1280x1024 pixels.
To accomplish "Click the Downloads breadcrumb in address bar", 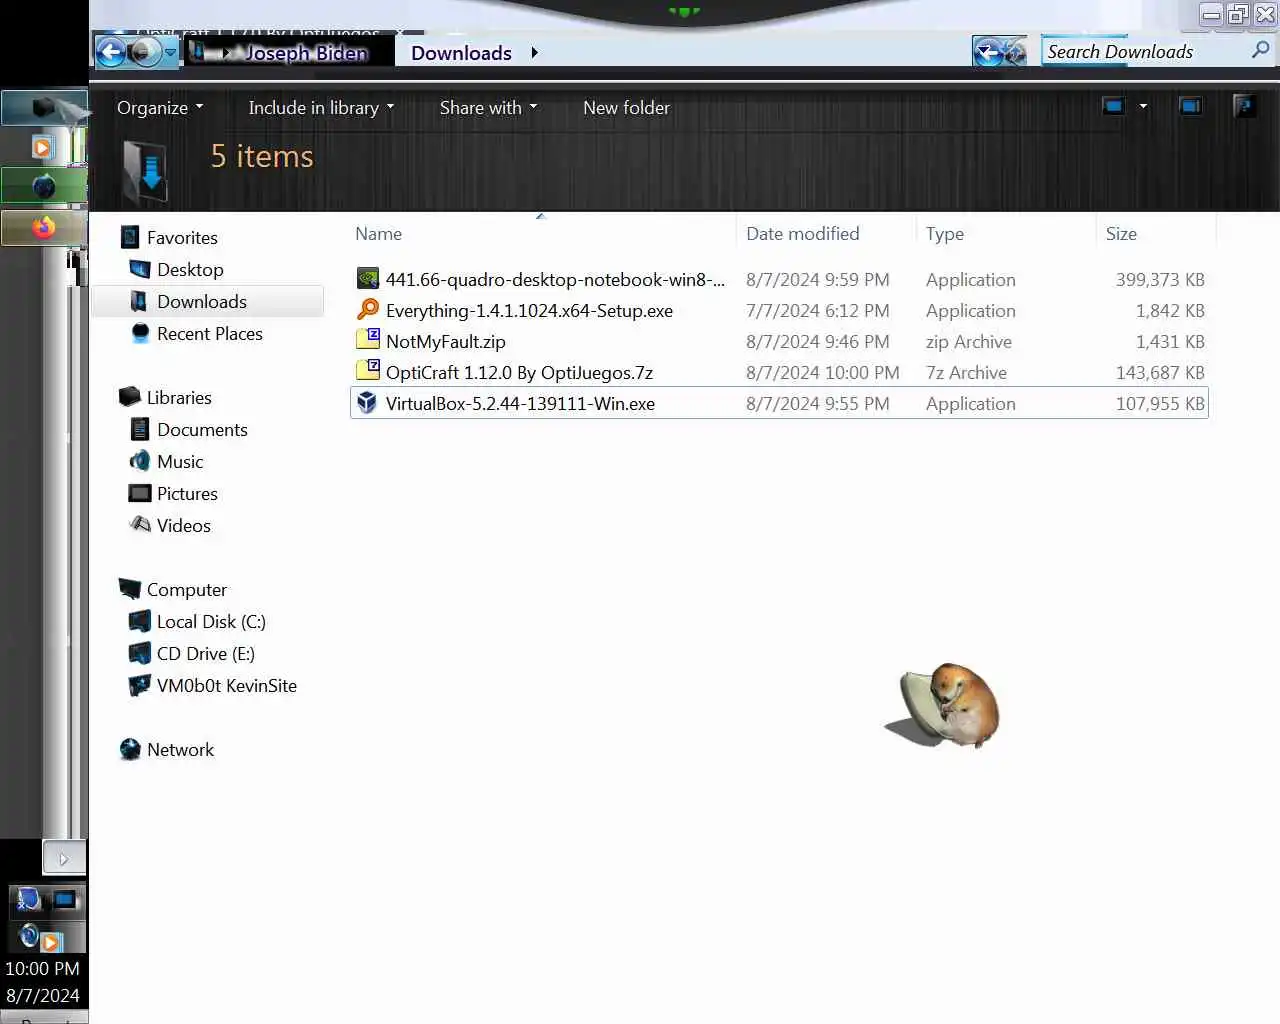I will click(x=461, y=53).
